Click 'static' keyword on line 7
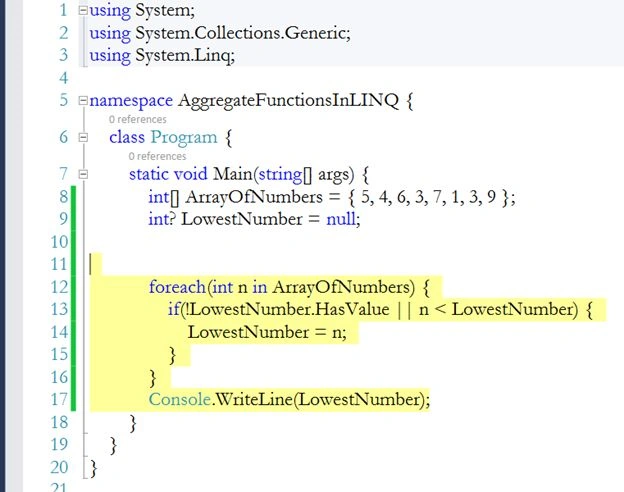 pyautogui.click(x=149, y=174)
